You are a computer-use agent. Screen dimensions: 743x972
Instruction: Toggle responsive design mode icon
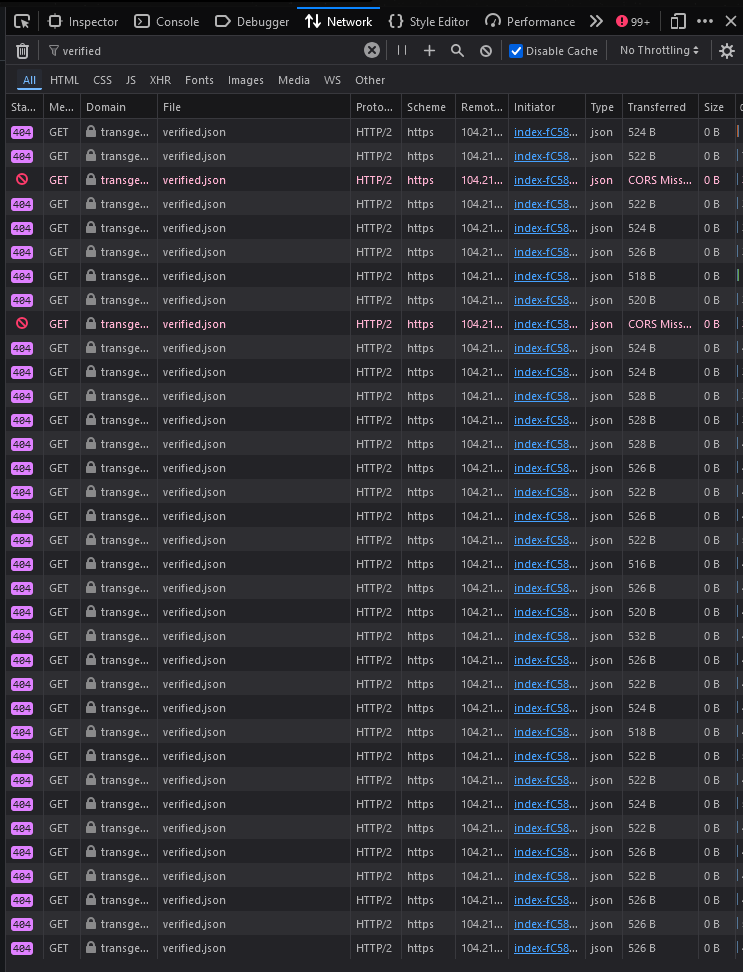(x=678, y=22)
